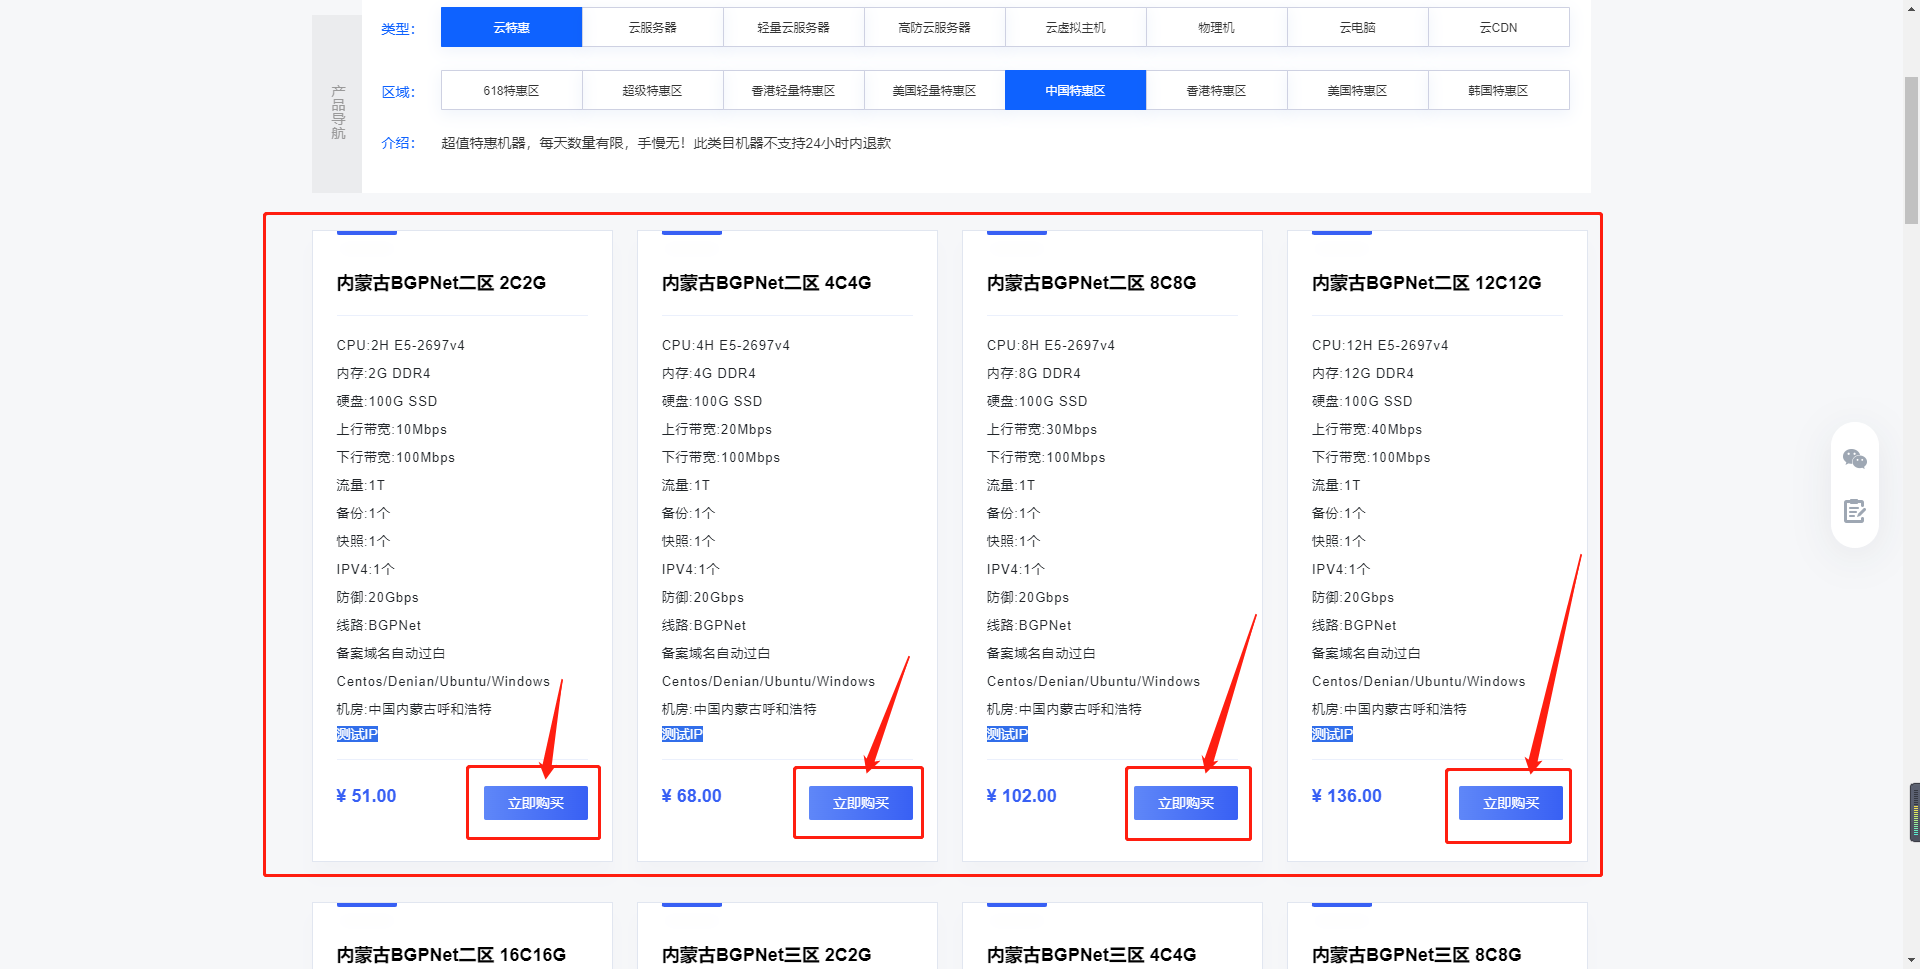This screenshot has width=1920, height=969.
Task: Click the ¥ 51.00 price
Action: tap(366, 796)
